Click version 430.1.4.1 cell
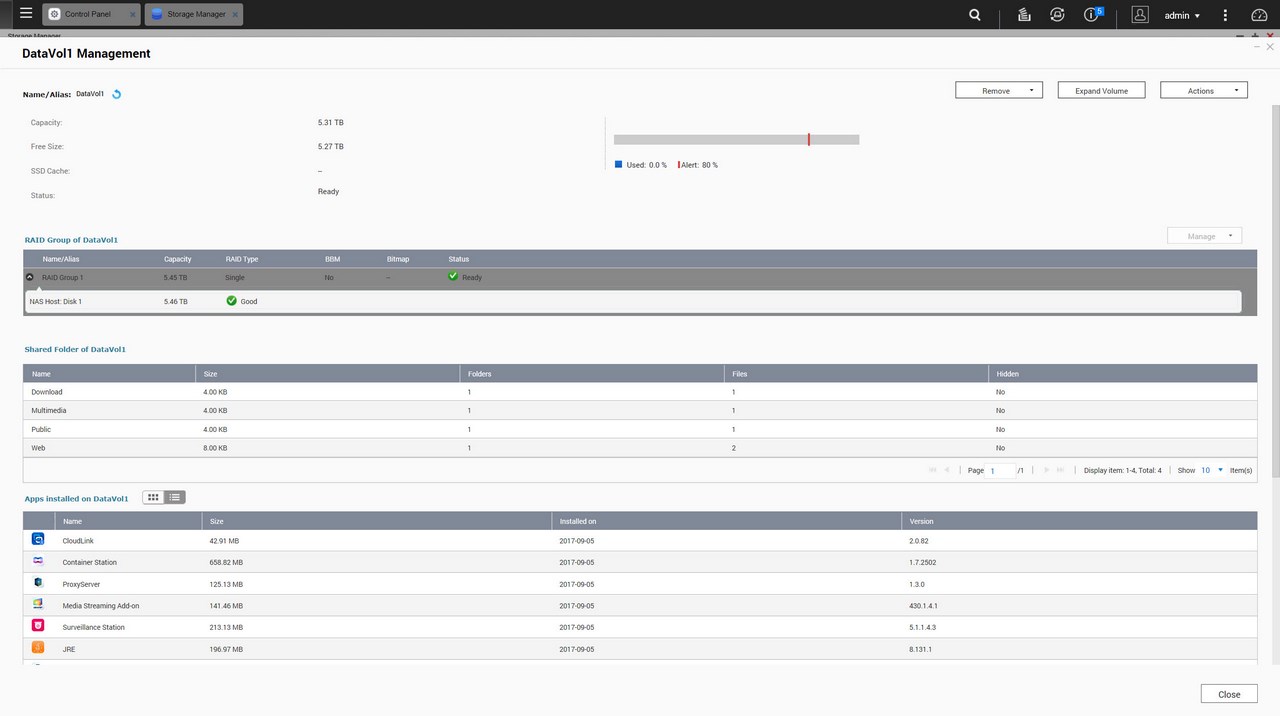1280x716 pixels. [x=923, y=605]
